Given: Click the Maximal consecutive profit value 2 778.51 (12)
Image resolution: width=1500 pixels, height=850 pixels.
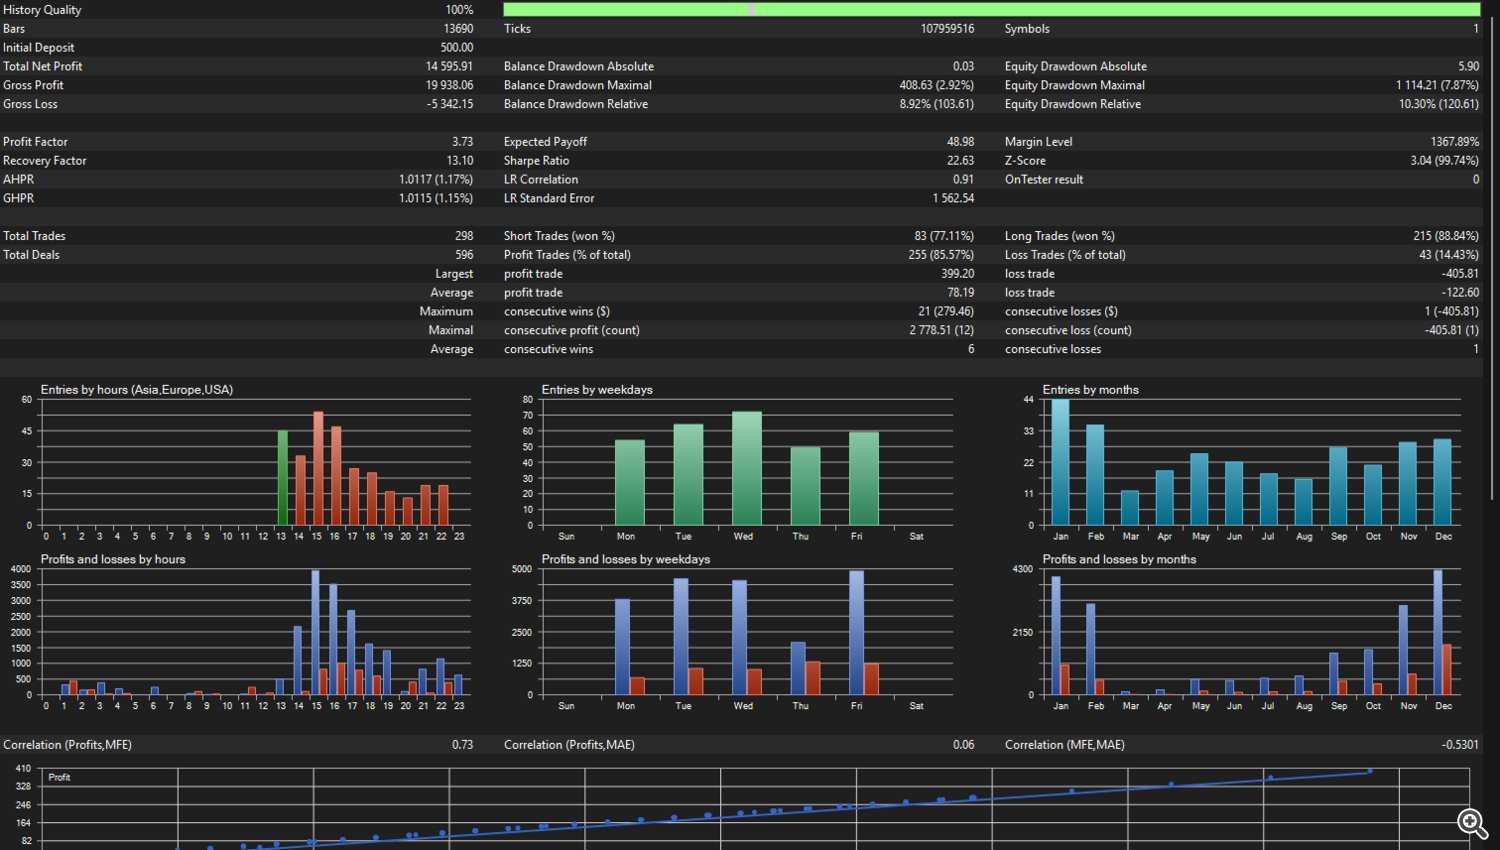Looking at the screenshot, I should pos(941,331).
